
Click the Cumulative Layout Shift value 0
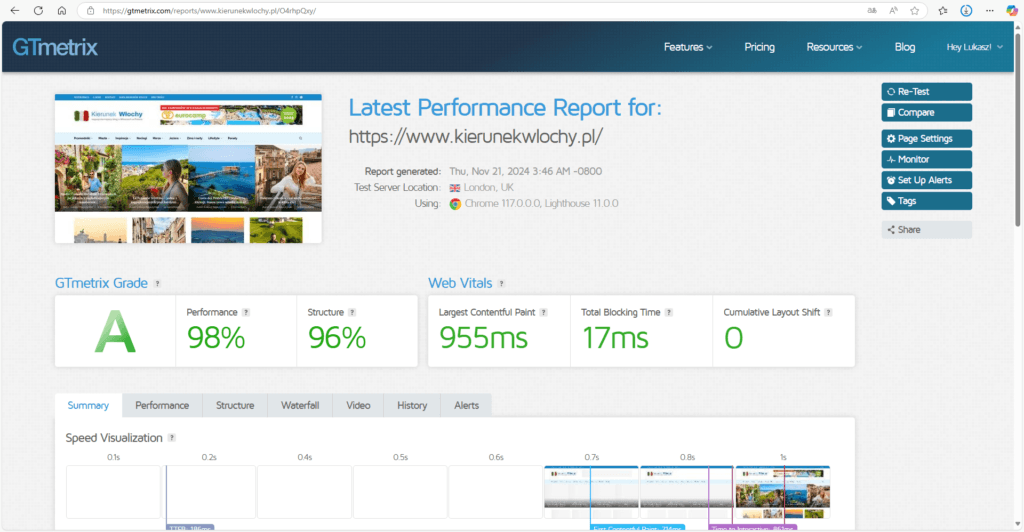pos(733,338)
